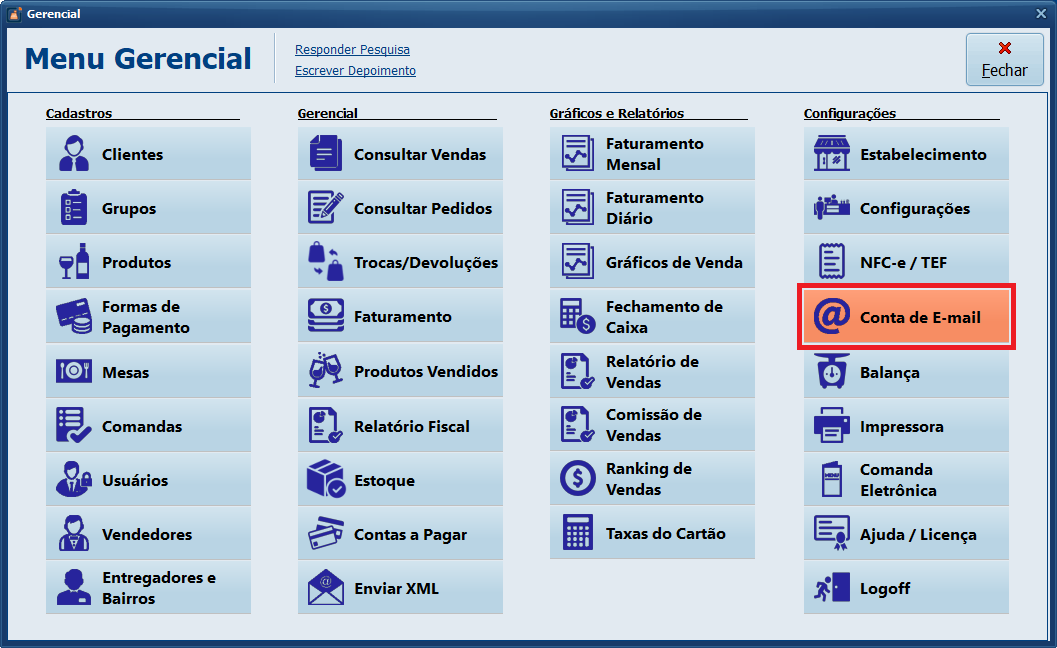Open Consultar Vendas
The image size is (1057, 648).
click(400, 154)
